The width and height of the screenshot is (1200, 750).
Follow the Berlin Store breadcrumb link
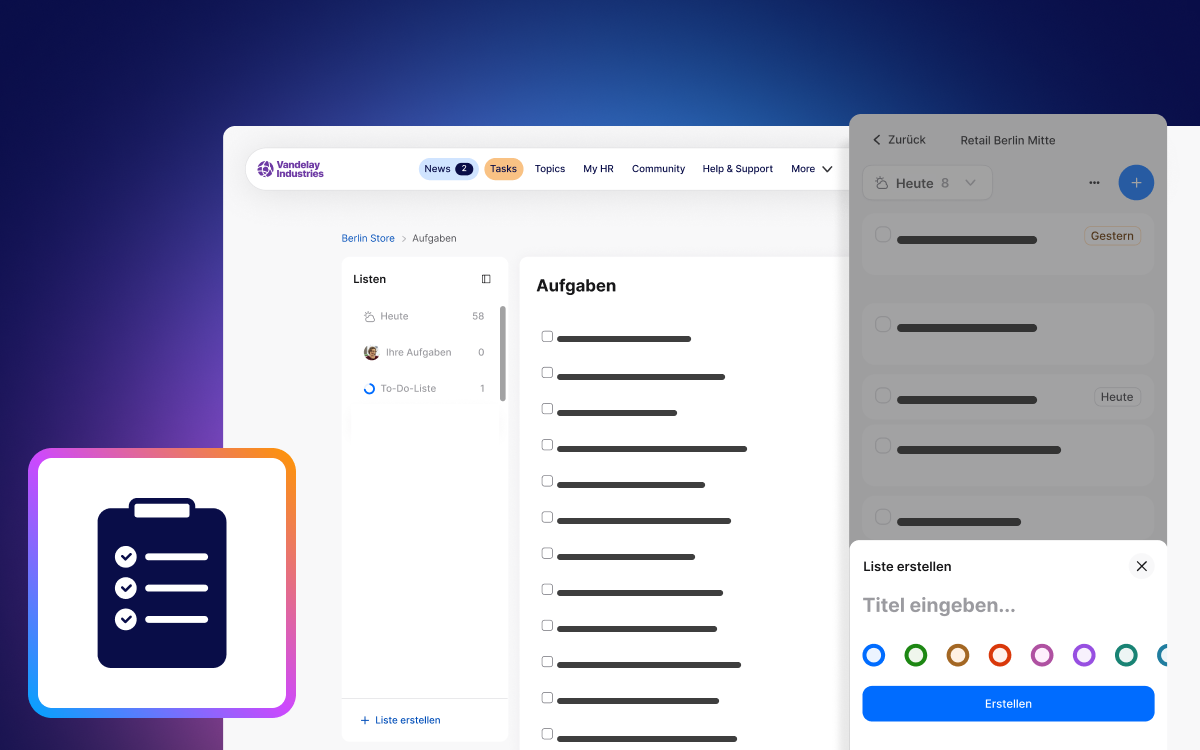point(368,238)
